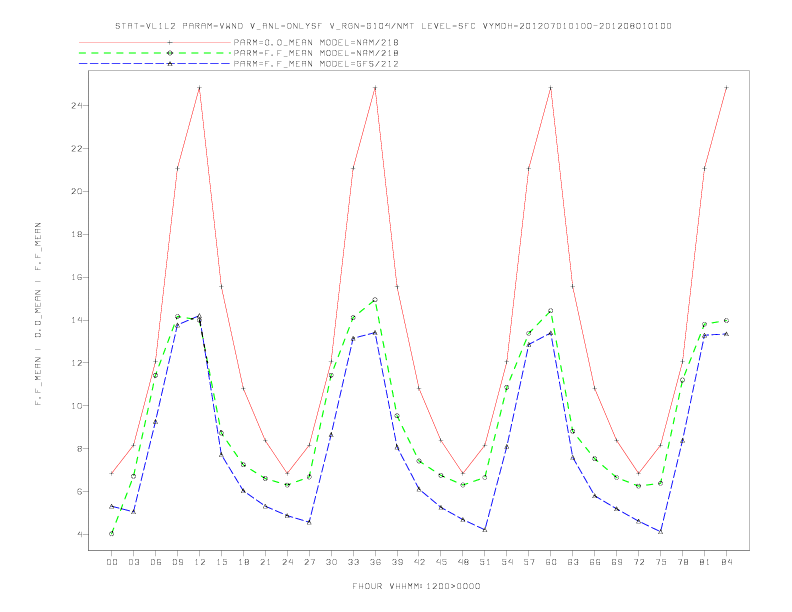Click y-axis tick value 22
This screenshot has width=792, height=612.
pos(77,148)
